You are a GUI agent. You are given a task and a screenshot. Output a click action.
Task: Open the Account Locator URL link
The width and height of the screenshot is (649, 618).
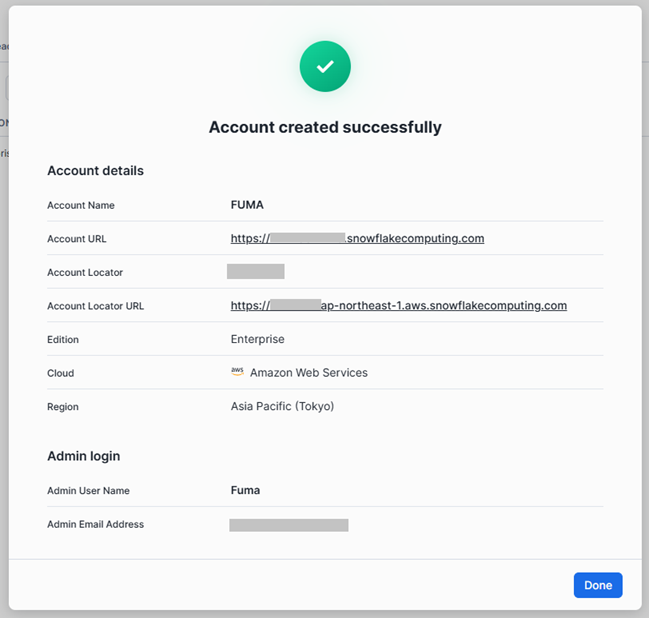click(x=398, y=306)
